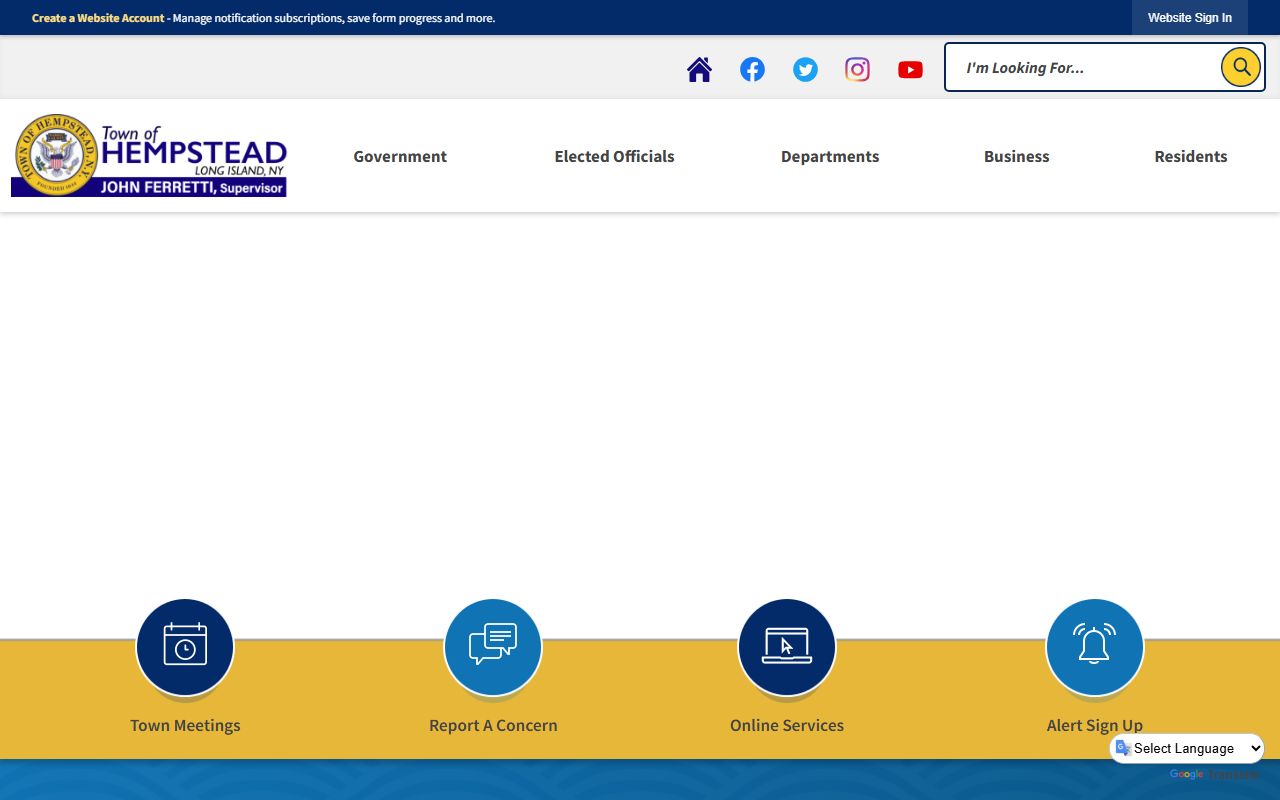Viewport: 1280px width, 800px height.
Task: Click the Alert Sign Up bell icon
Action: tap(1094, 647)
